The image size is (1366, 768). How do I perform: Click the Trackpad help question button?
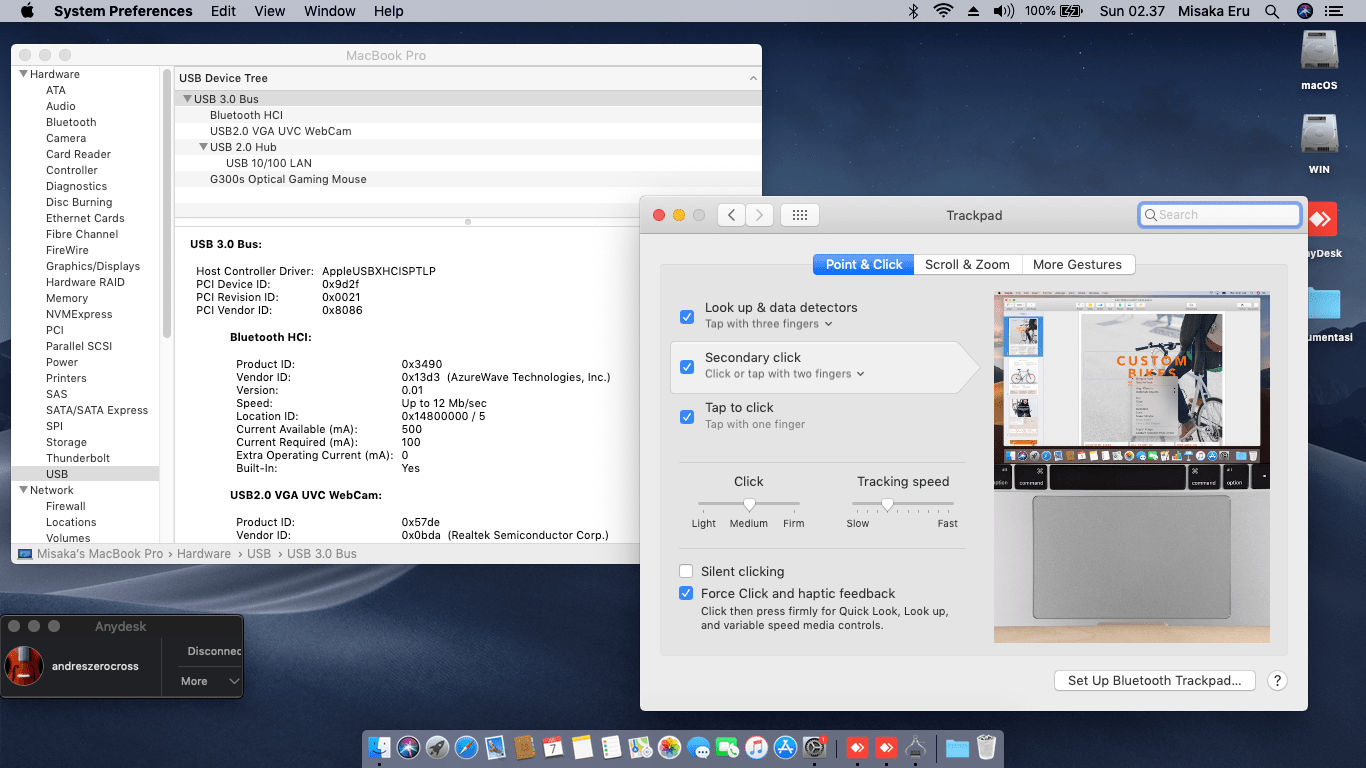[1277, 680]
